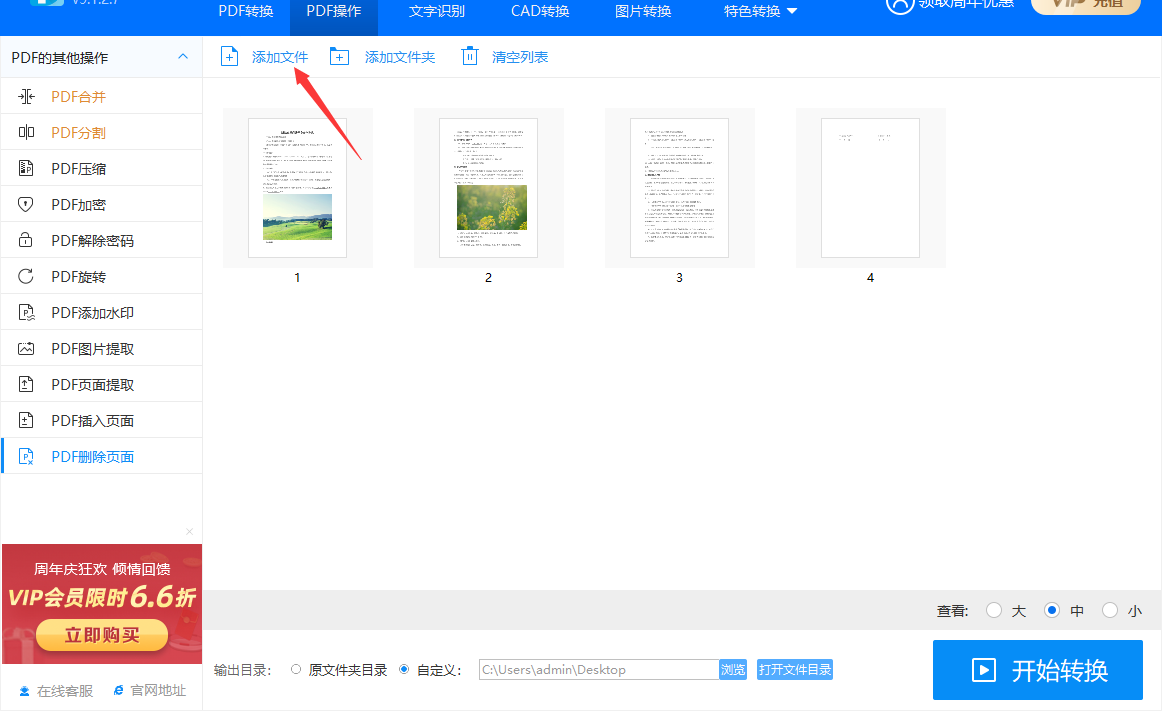Click the PDF插入页面 insert icon
Screen dimensions: 1162x711
[26, 420]
